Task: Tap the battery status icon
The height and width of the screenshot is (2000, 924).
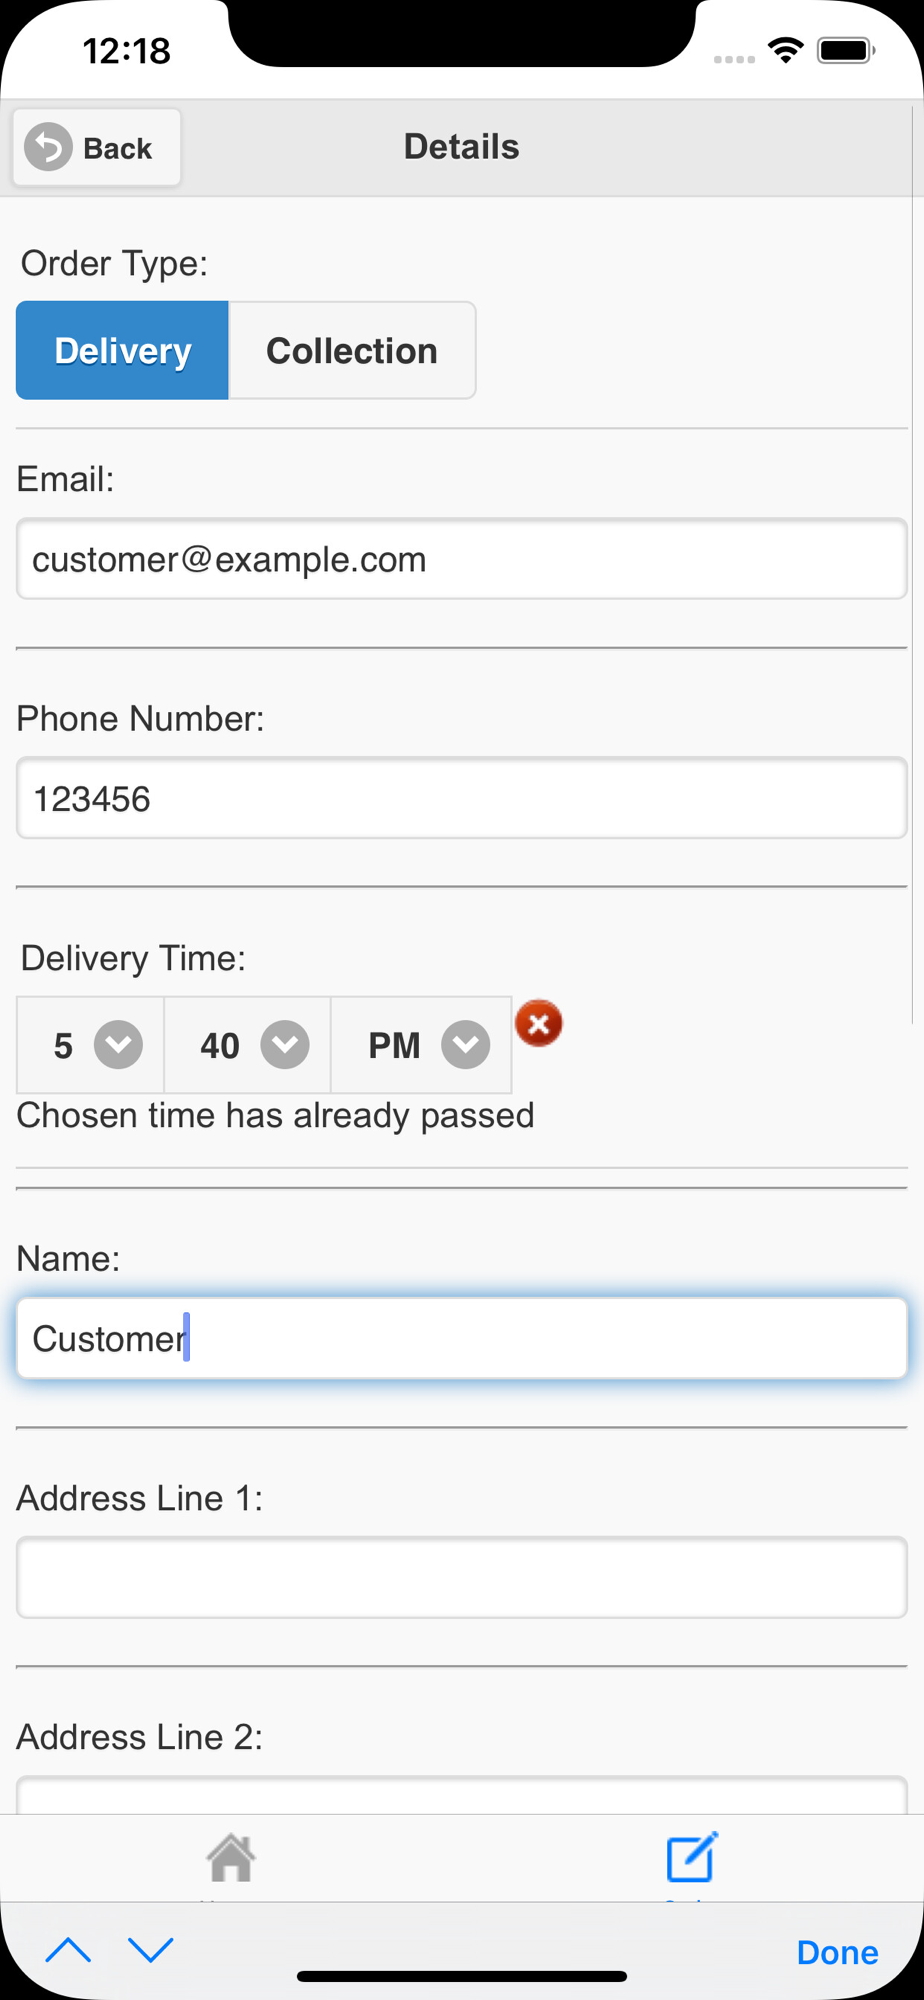Action: tap(846, 50)
